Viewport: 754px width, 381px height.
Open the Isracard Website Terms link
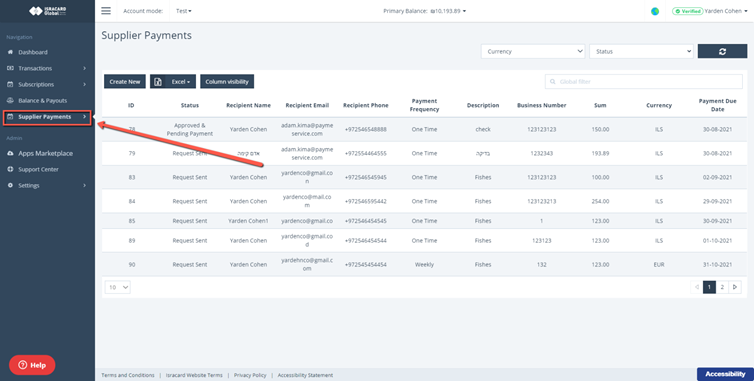click(194, 375)
